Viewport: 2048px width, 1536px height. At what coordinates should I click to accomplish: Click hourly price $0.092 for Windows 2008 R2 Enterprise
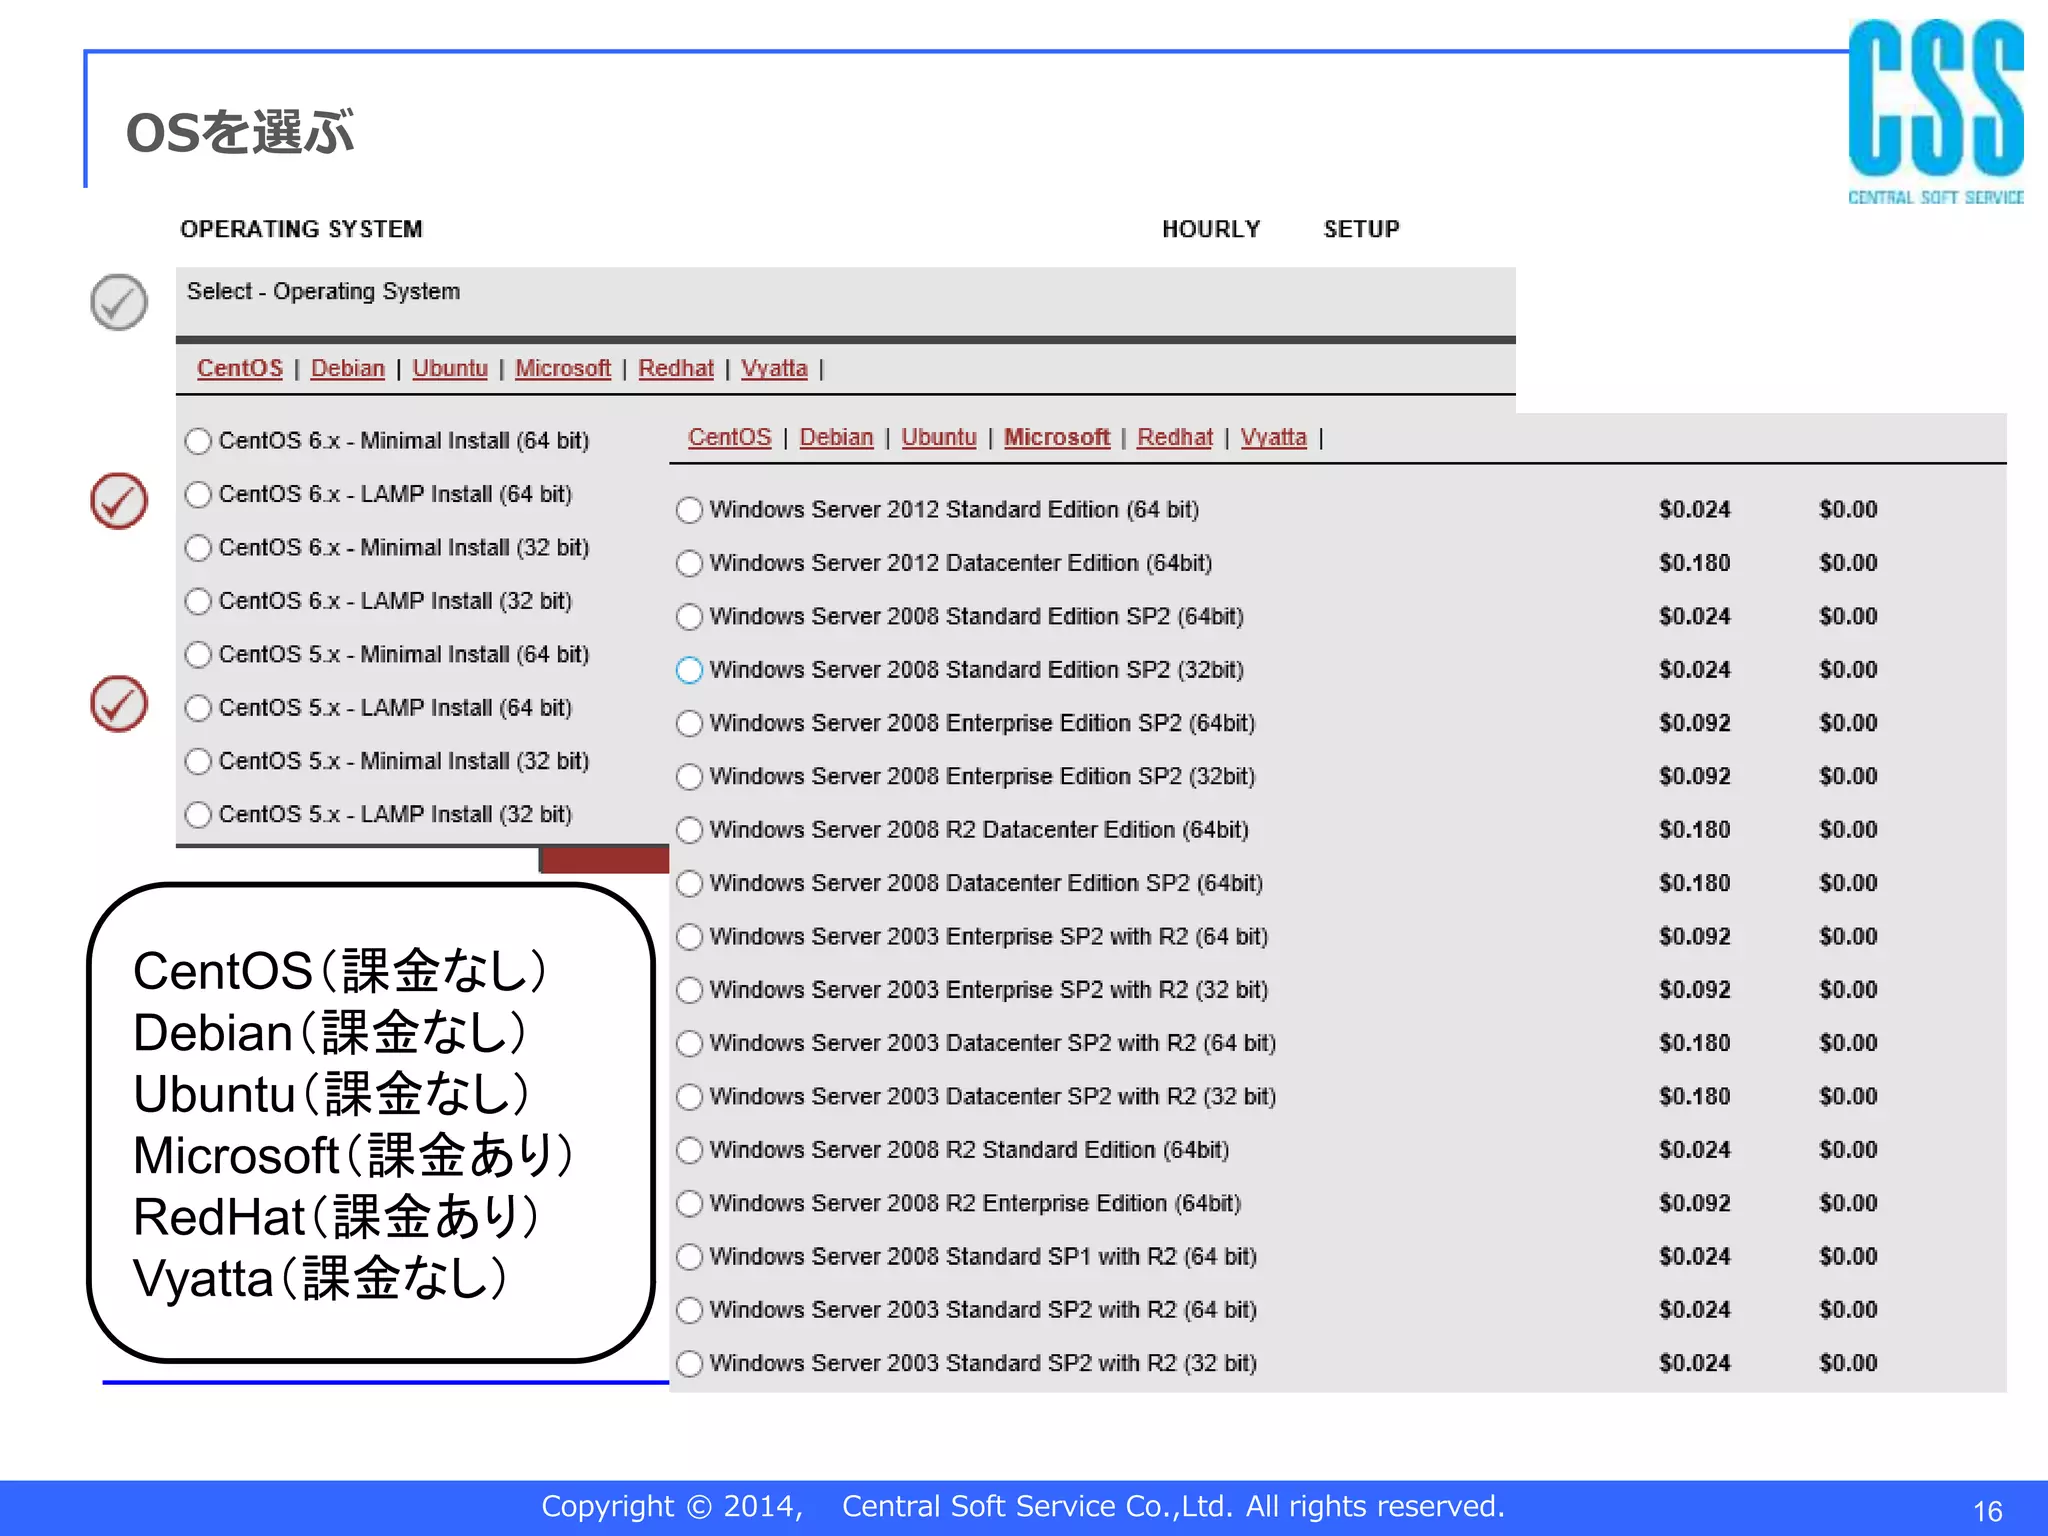coord(1695,1203)
